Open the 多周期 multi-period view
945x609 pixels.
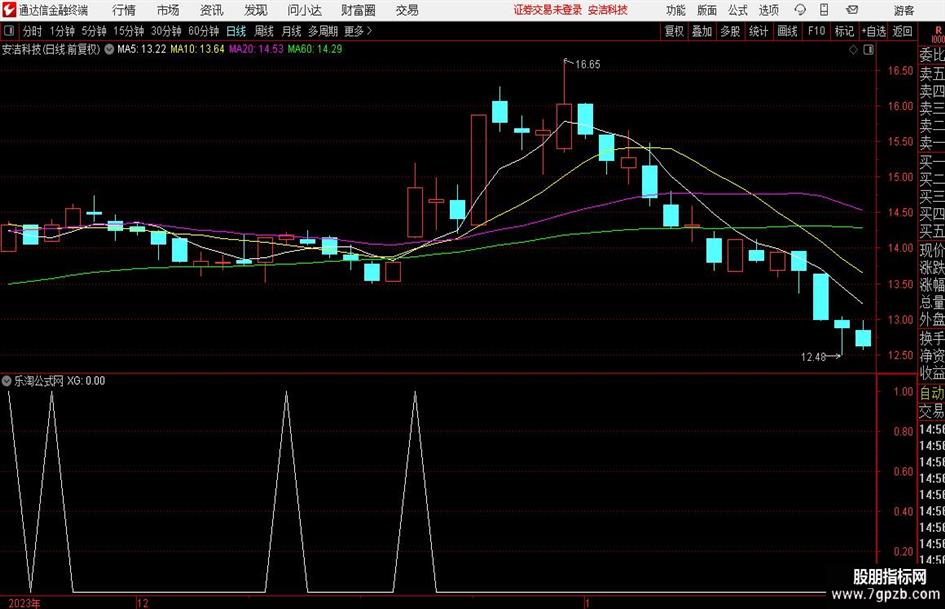click(x=323, y=31)
